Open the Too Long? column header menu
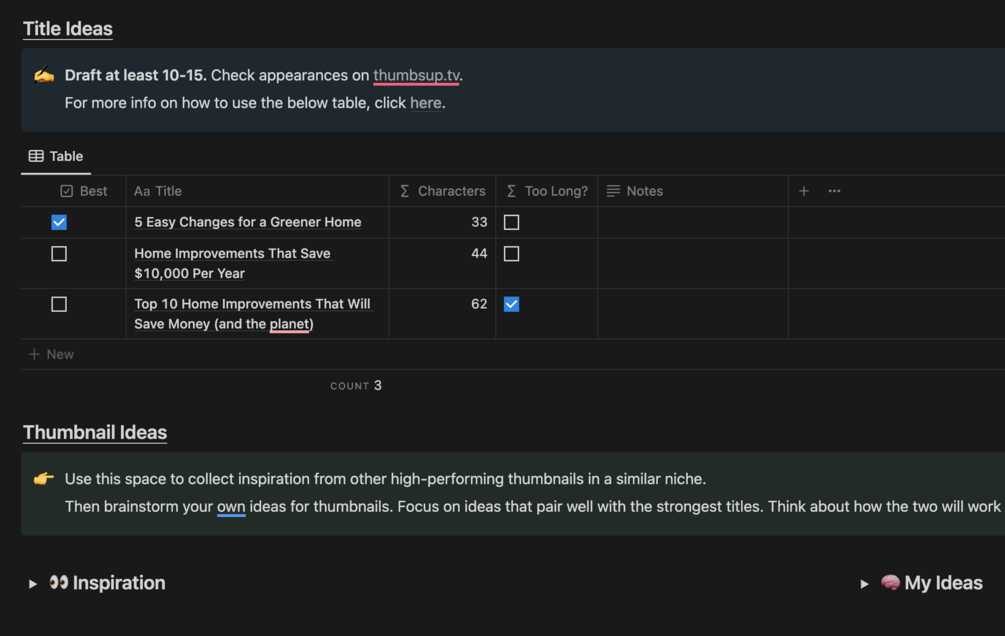 point(547,191)
